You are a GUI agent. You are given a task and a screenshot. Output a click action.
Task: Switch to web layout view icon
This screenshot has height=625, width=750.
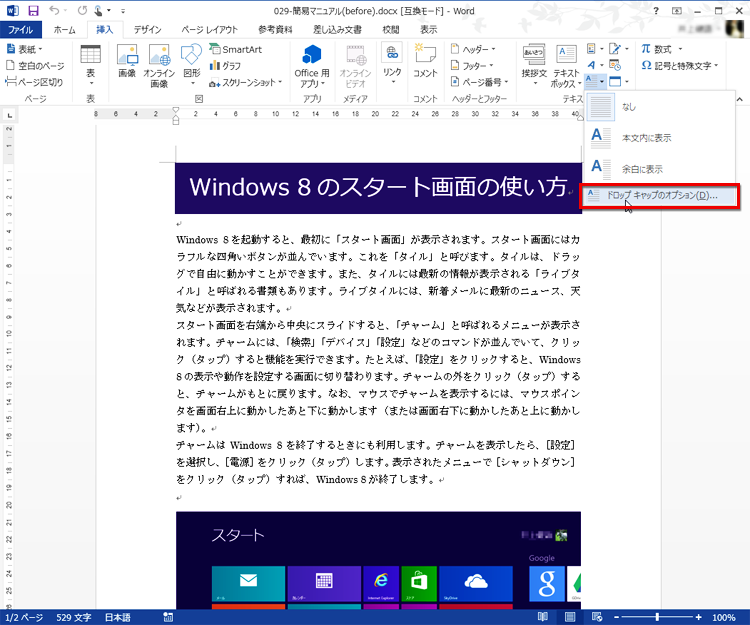click(x=597, y=617)
